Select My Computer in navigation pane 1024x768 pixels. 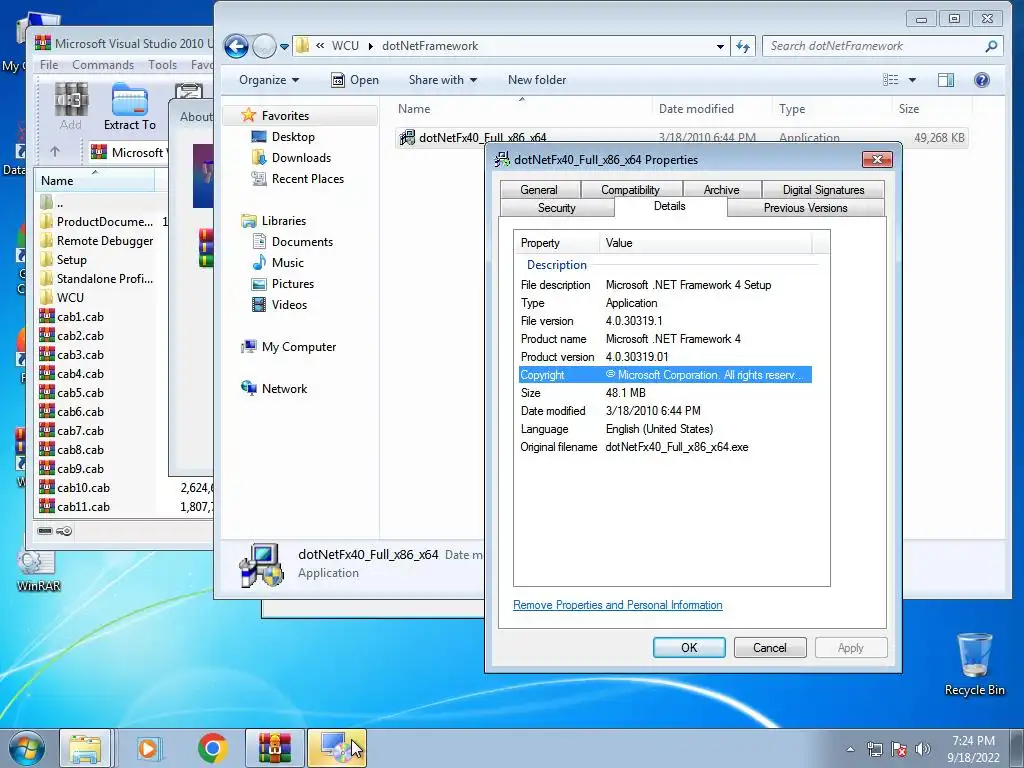tap(298, 347)
